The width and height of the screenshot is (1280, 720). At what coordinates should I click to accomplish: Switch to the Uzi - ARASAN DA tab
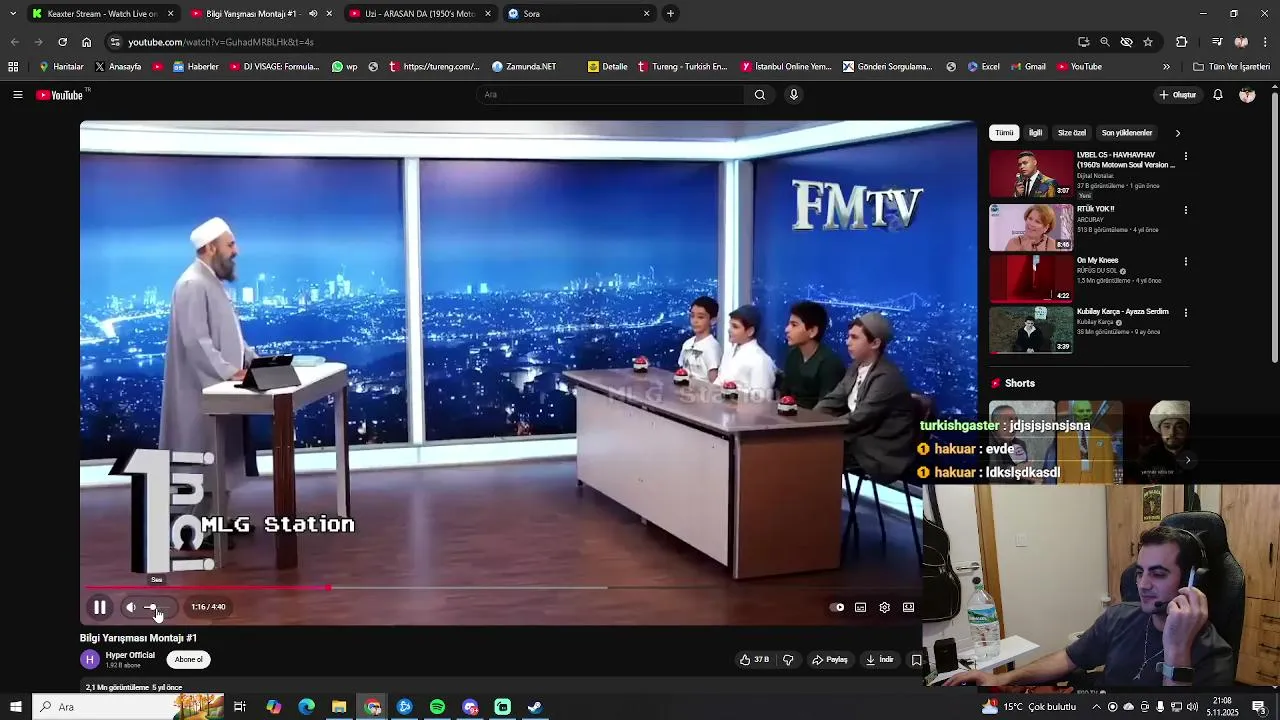coord(420,14)
